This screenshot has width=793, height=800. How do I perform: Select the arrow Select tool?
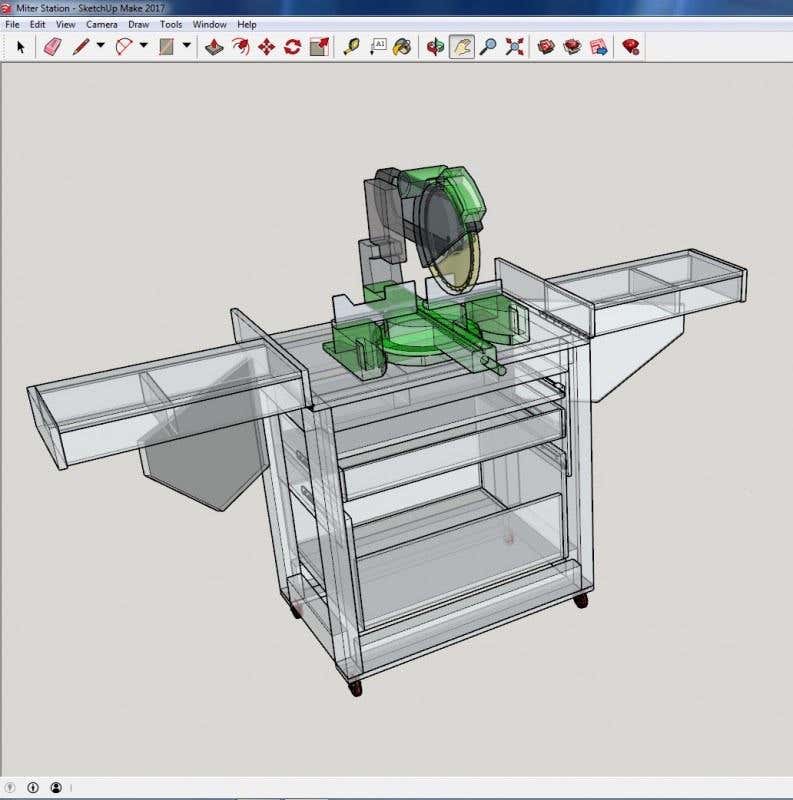pyautogui.click(x=20, y=46)
